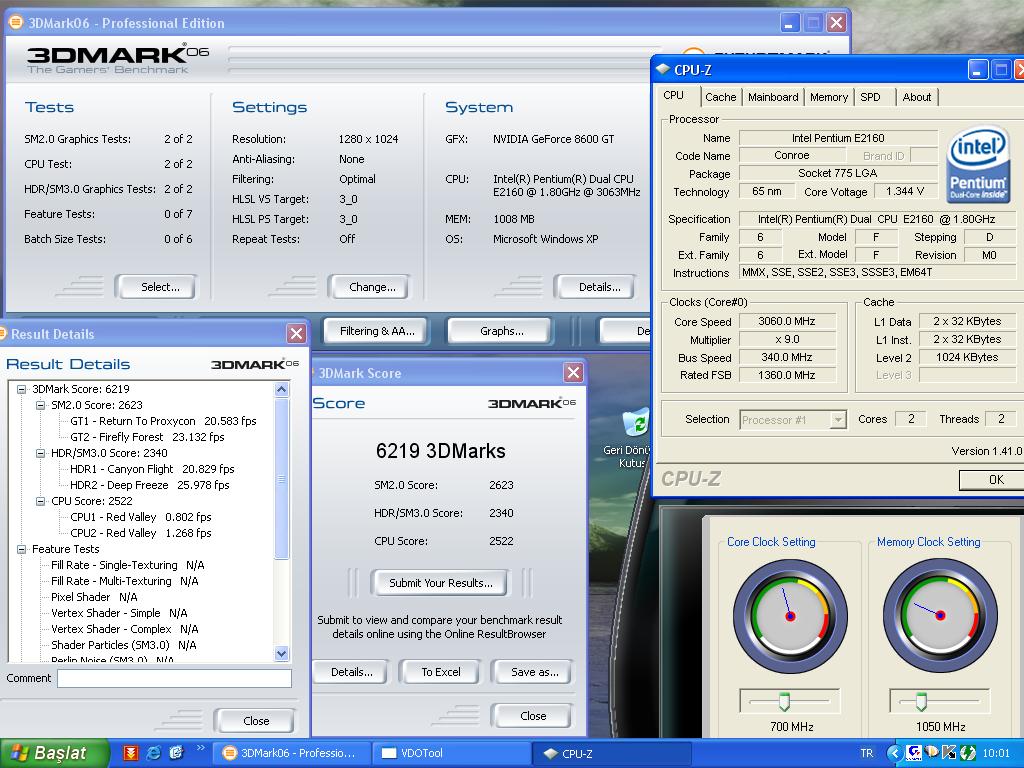Click the Memory Clock Setting gauge dial
The width and height of the screenshot is (1024, 768).
(x=940, y=616)
